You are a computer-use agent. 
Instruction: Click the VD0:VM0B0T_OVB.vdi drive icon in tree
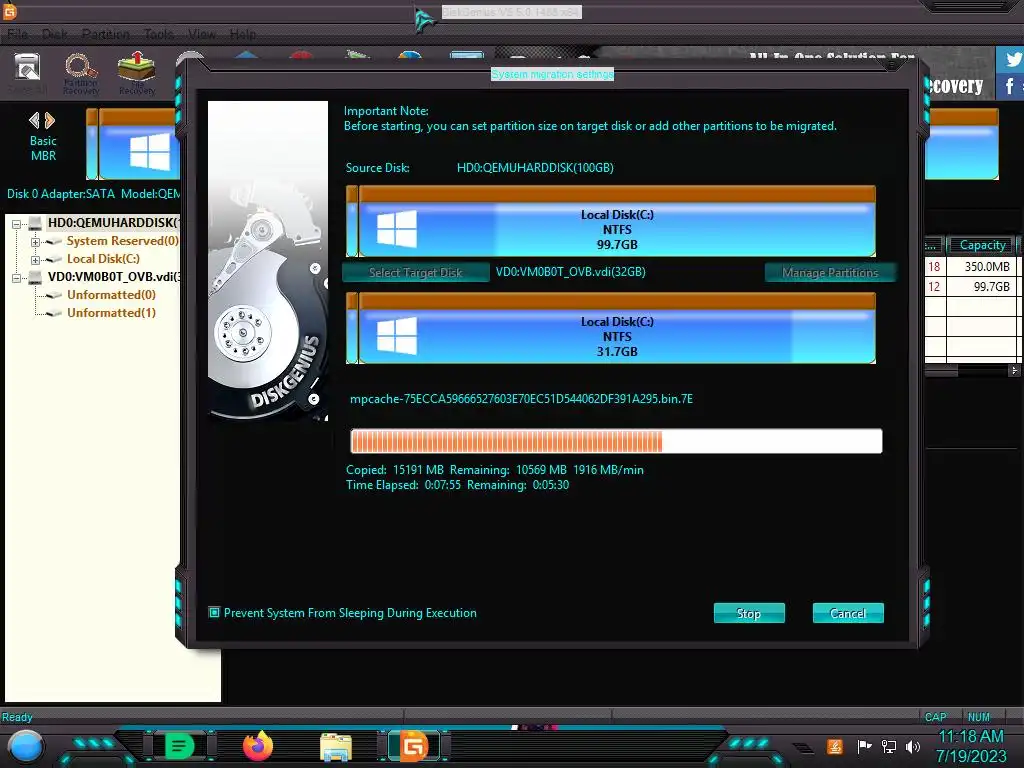36,277
